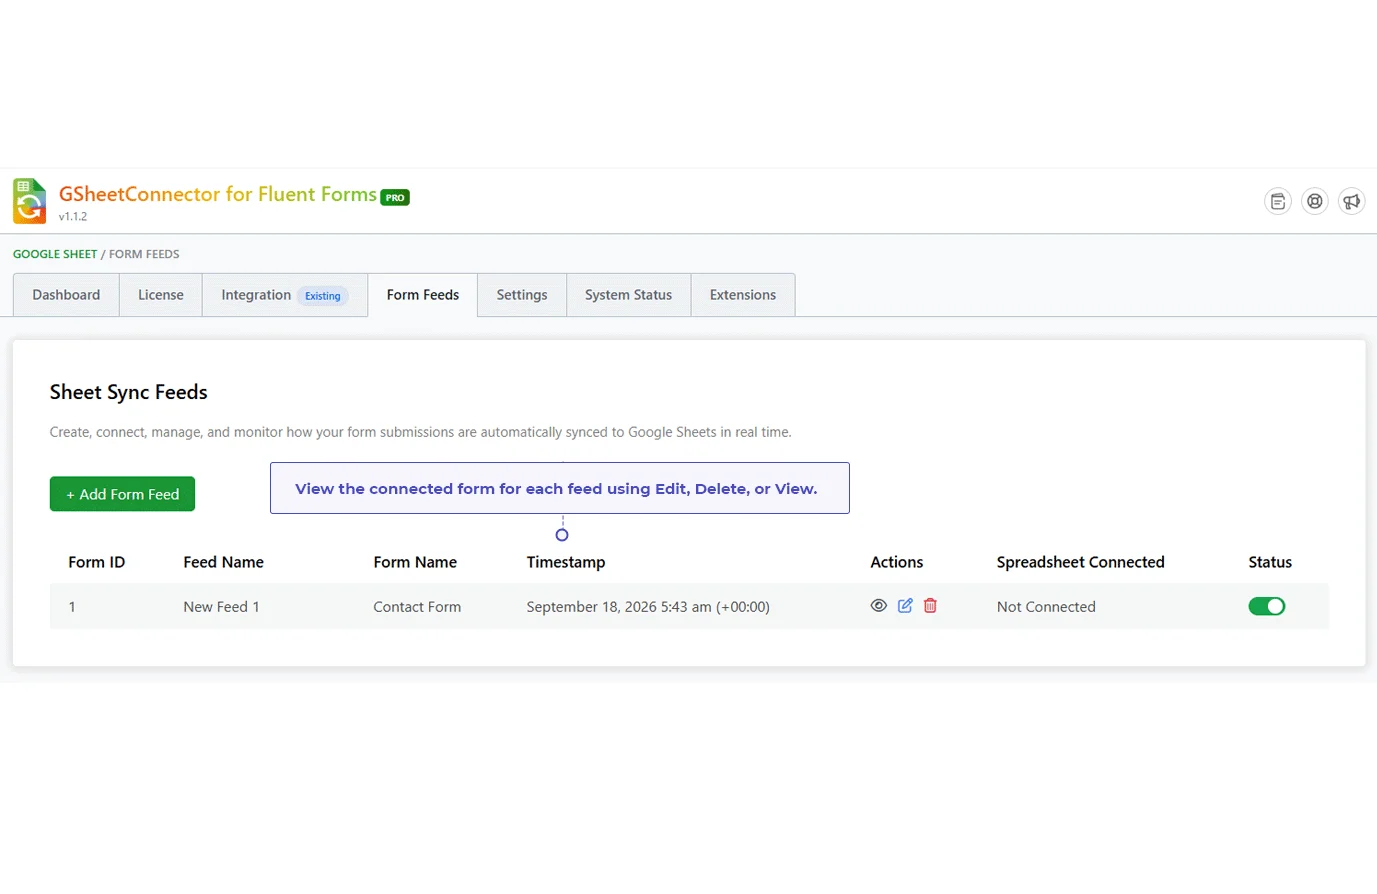The height and width of the screenshot is (894, 1377).
Task: Go to the Settings tab
Action: click(522, 295)
